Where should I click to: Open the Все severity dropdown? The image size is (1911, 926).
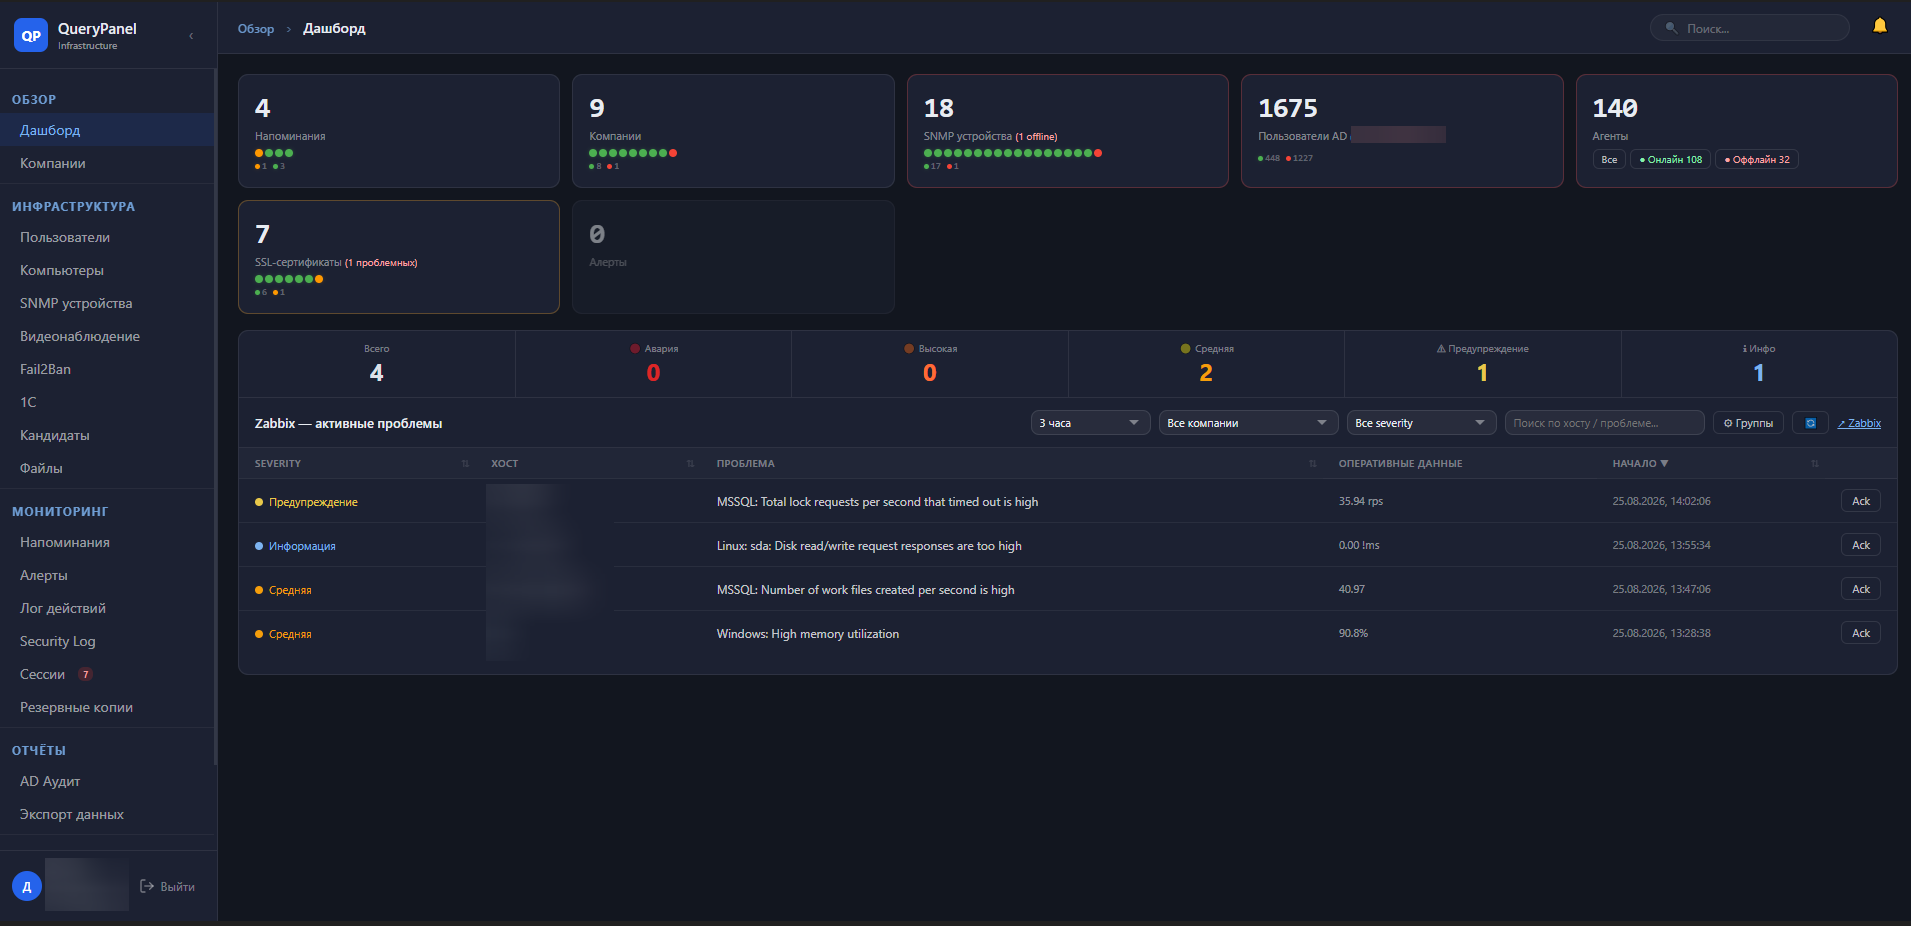[x=1421, y=423]
